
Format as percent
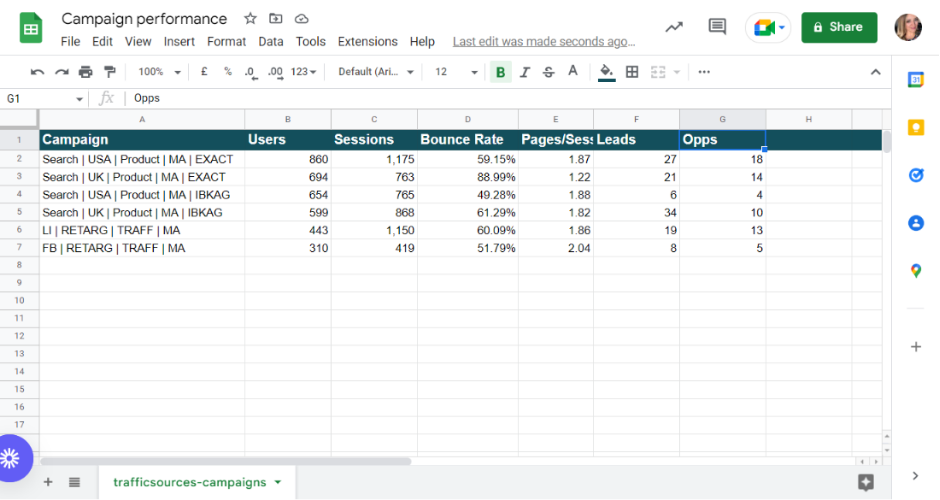pyautogui.click(x=228, y=72)
